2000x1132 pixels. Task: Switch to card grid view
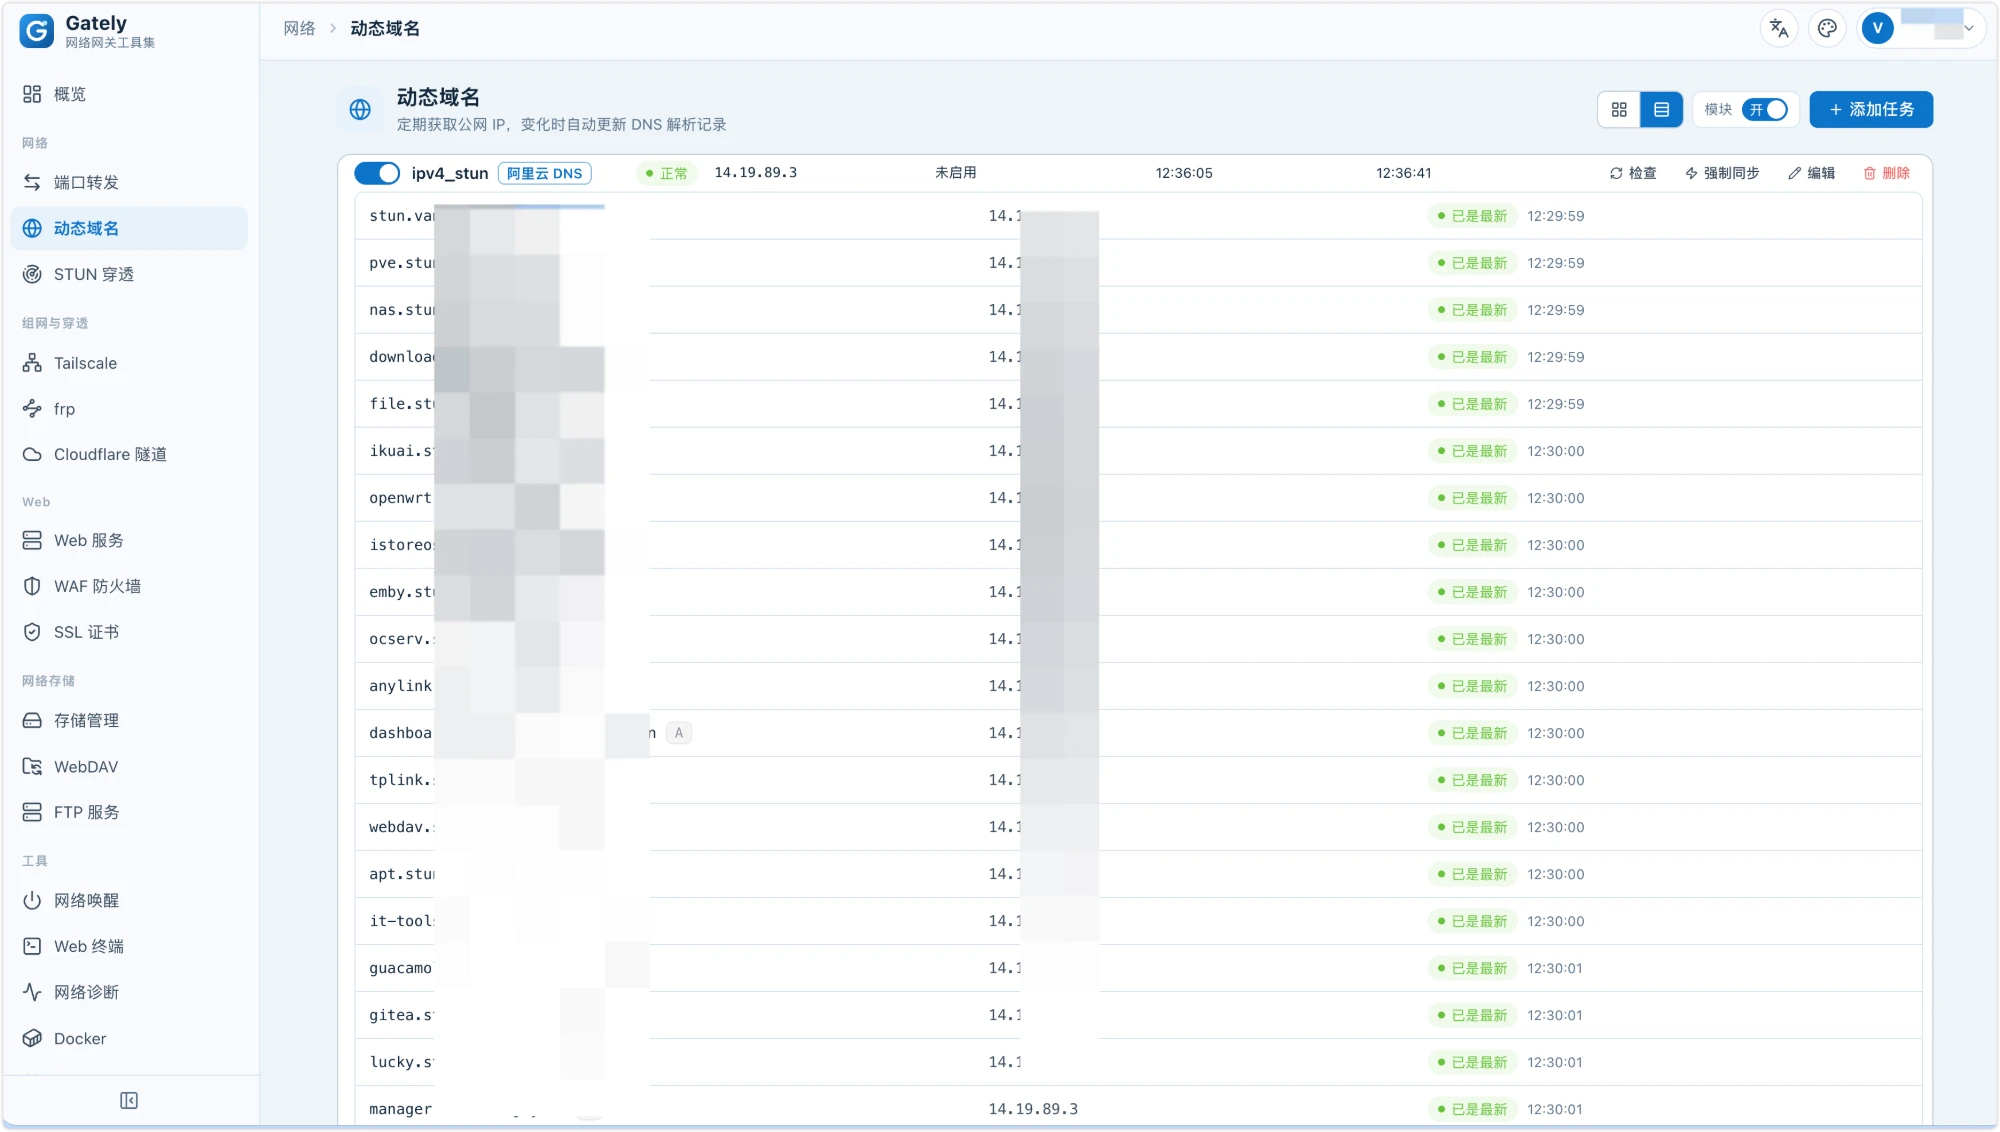1619,109
